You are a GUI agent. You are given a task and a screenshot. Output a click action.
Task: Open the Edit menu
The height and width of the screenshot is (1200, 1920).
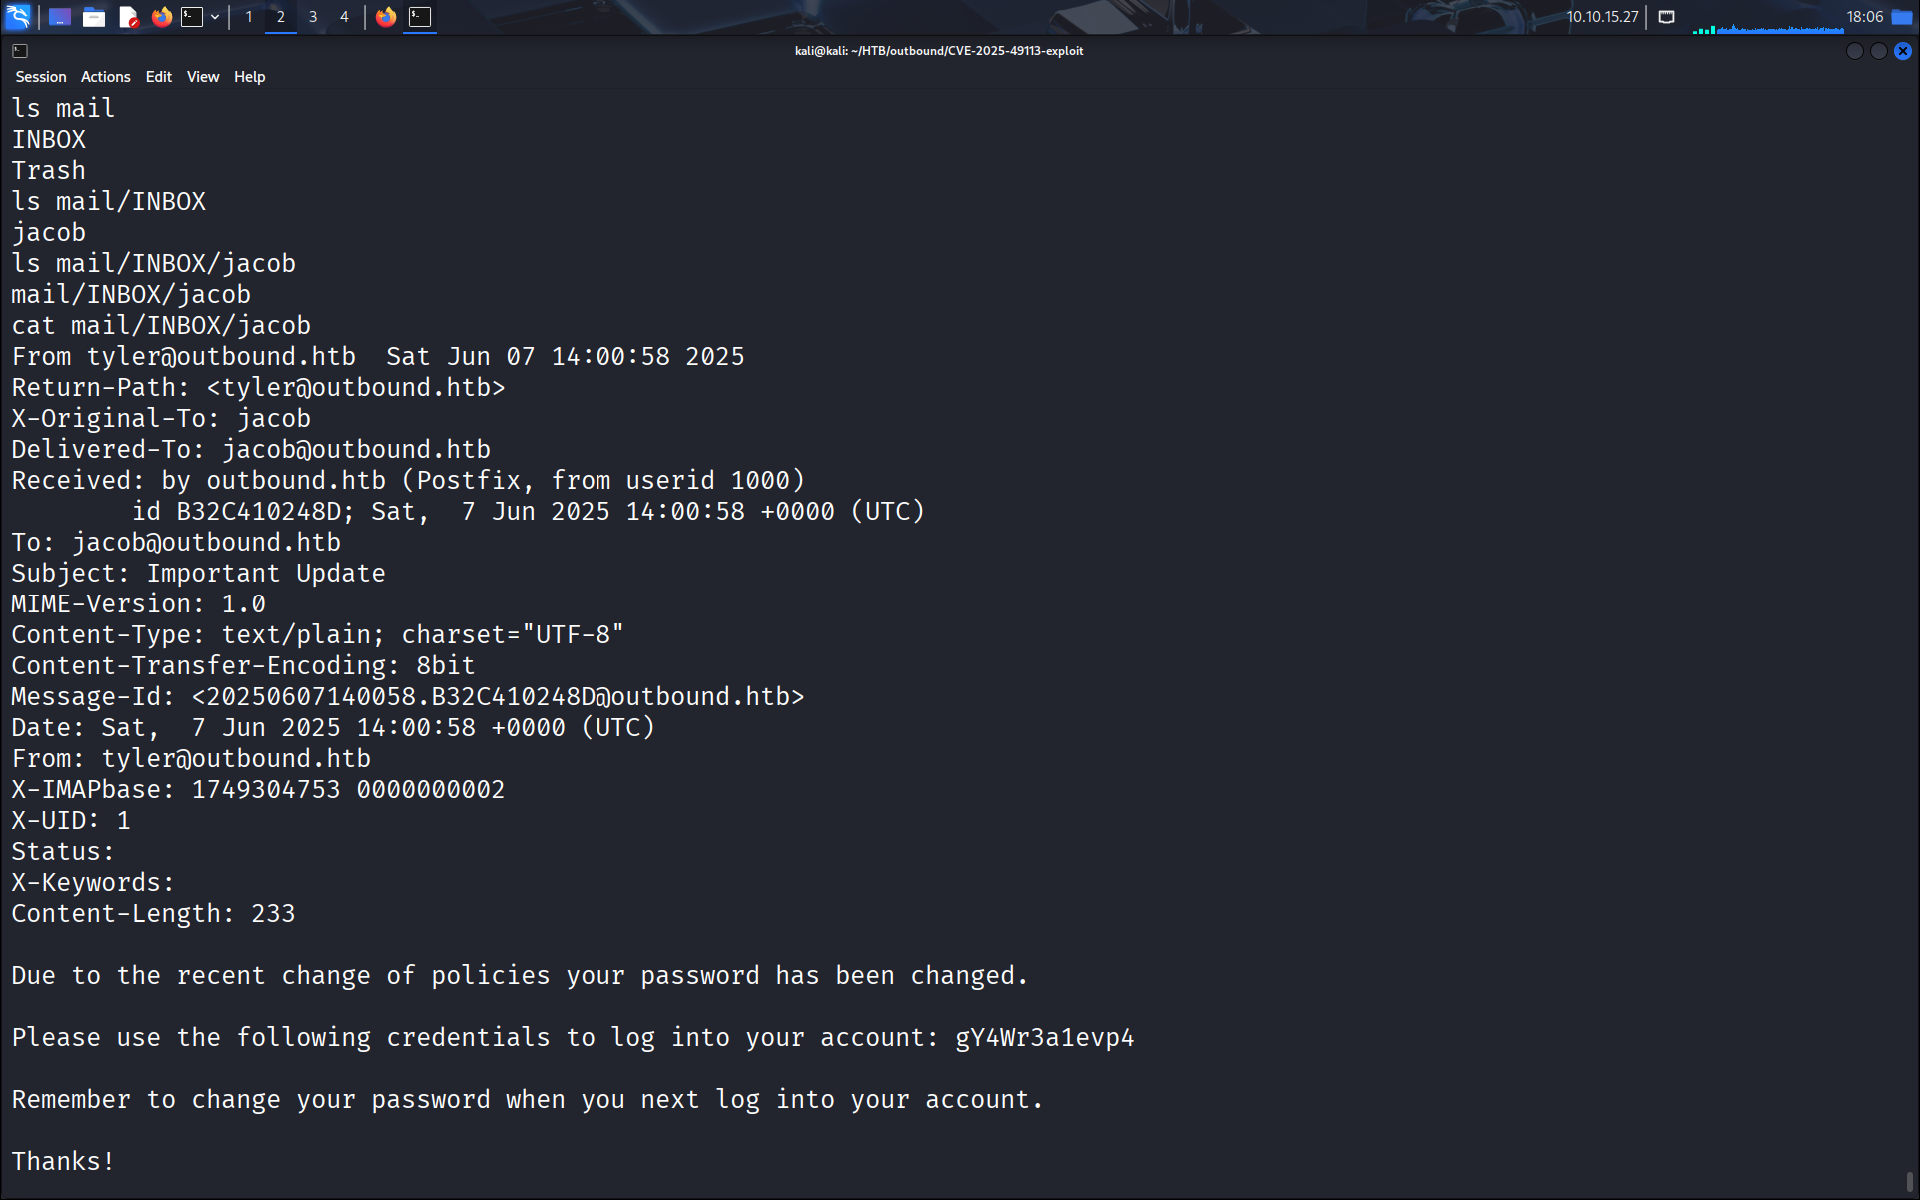coord(158,77)
